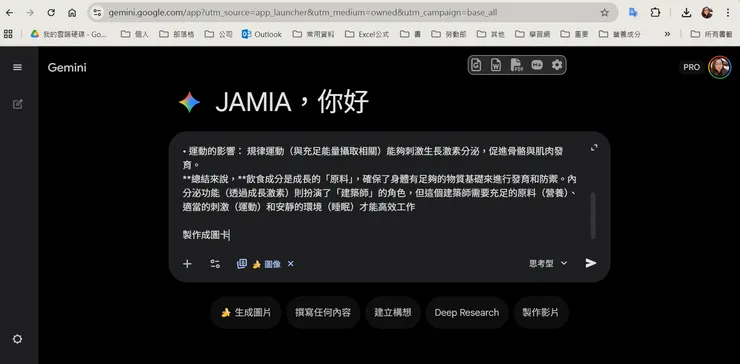Image resolution: width=740 pixels, height=364 pixels.
Task: Open the 學習網 bookmark folder
Action: click(x=533, y=34)
